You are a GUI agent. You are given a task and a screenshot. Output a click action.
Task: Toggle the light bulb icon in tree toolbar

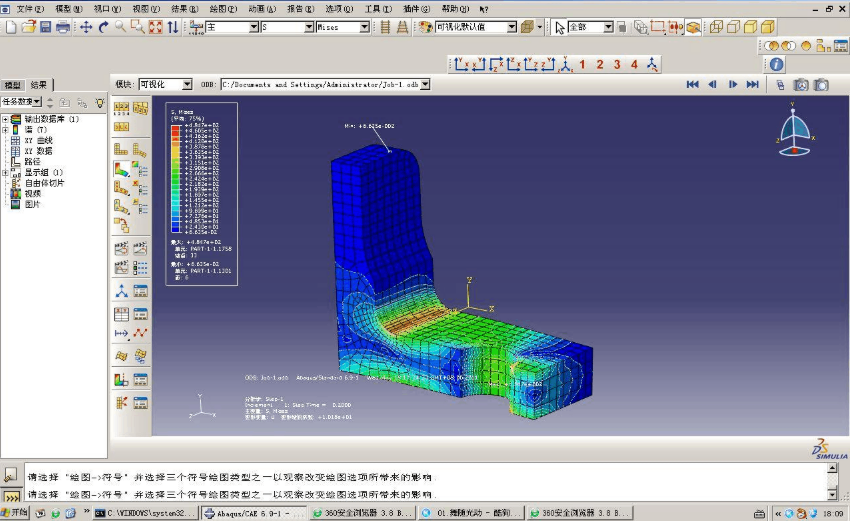(x=100, y=102)
